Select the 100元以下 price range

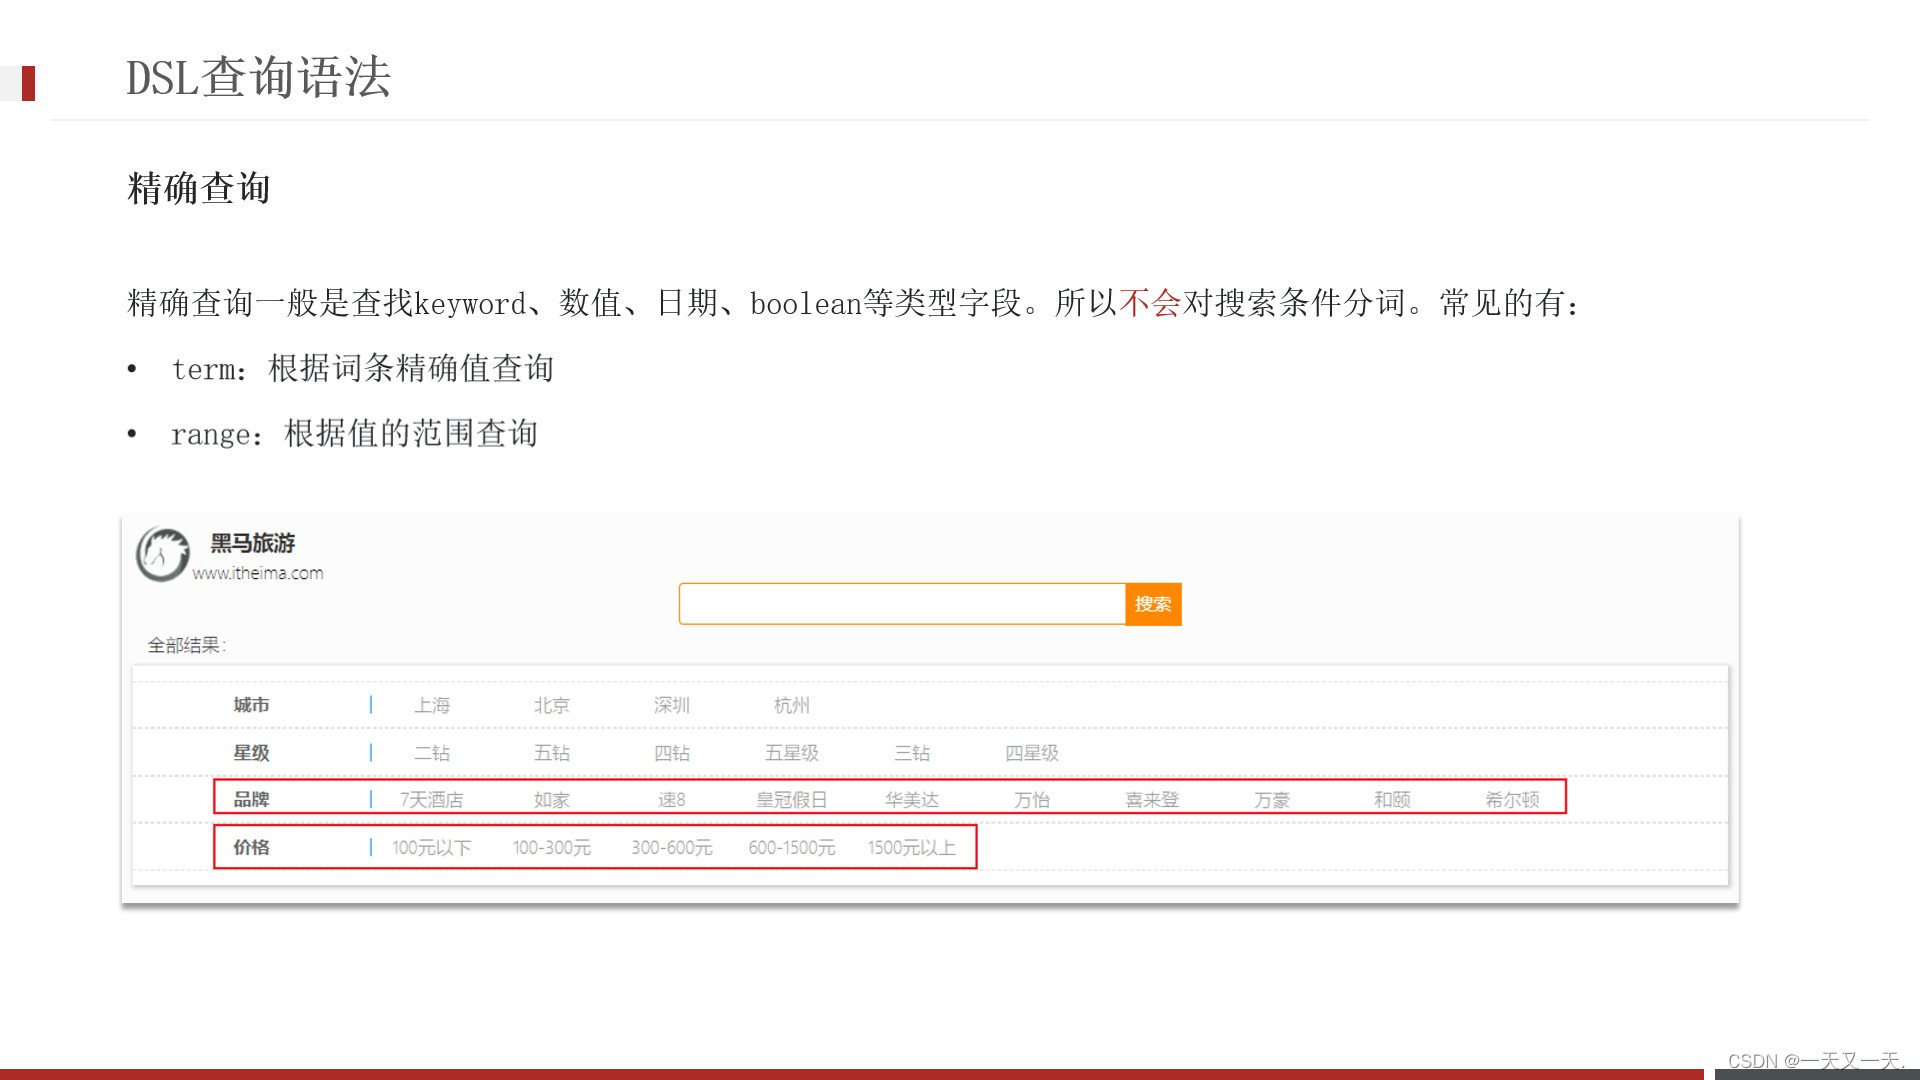point(430,847)
